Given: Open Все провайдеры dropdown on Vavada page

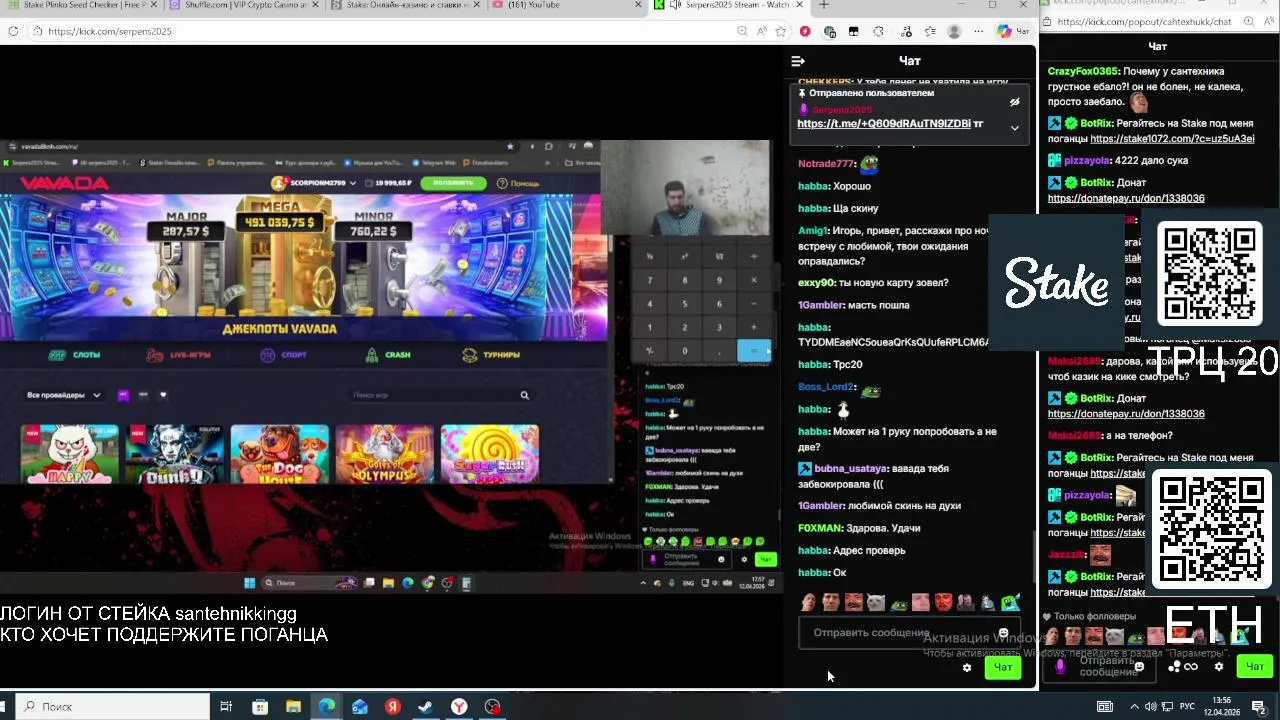Looking at the screenshot, I should [x=64, y=395].
